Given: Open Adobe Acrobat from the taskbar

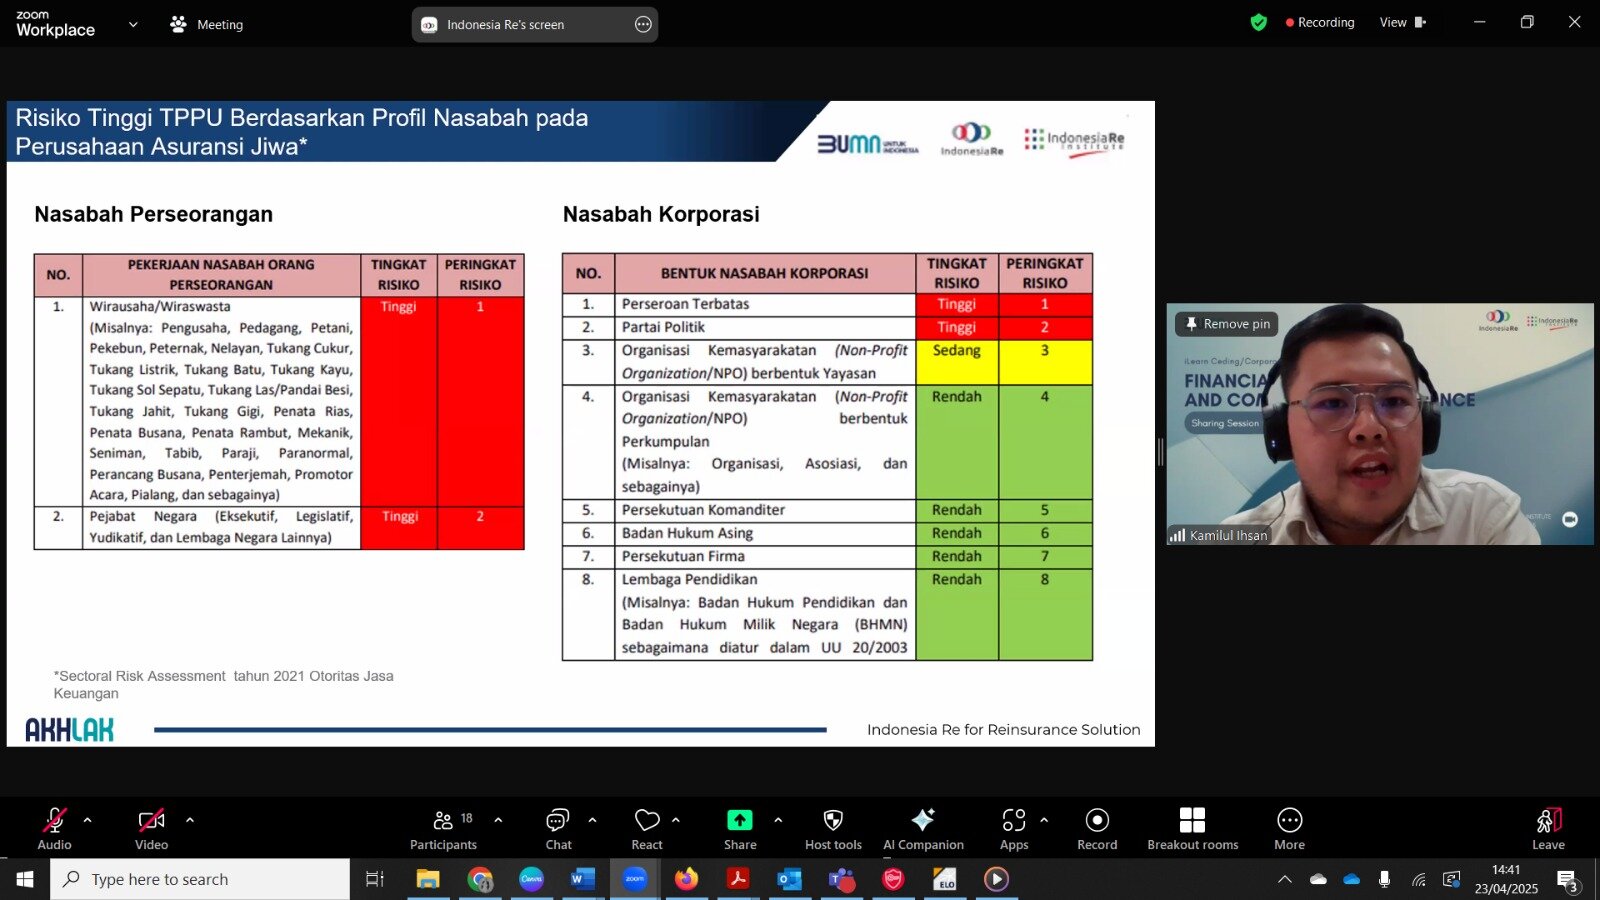Looking at the screenshot, I should click(x=738, y=879).
